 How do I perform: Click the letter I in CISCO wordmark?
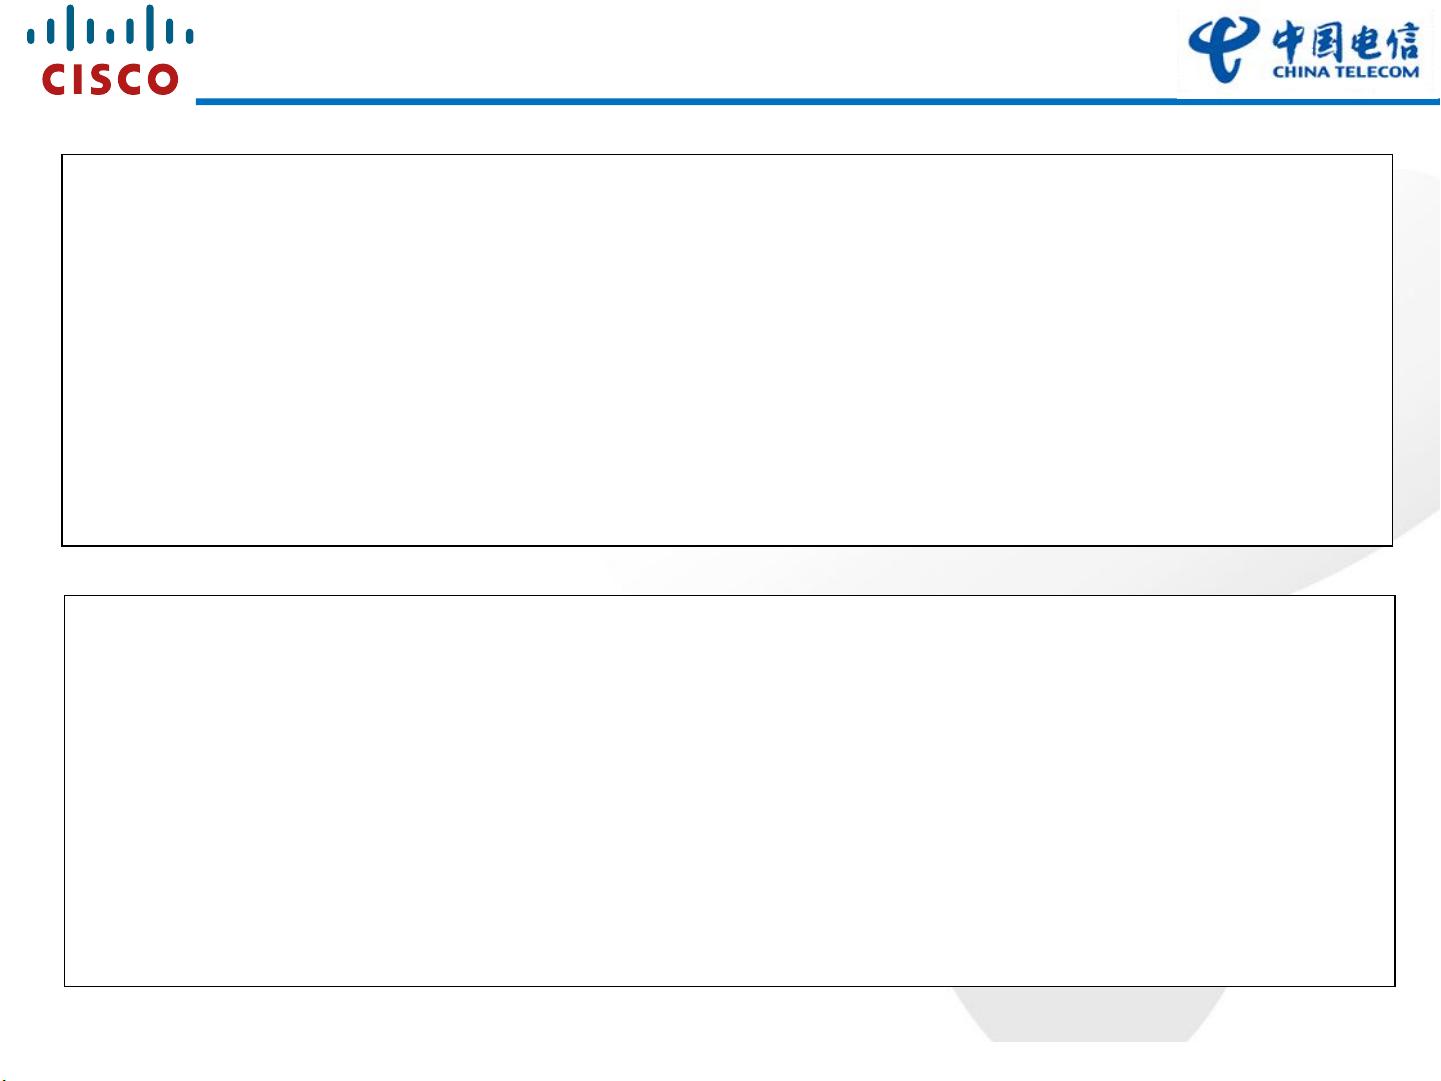point(77,79)
